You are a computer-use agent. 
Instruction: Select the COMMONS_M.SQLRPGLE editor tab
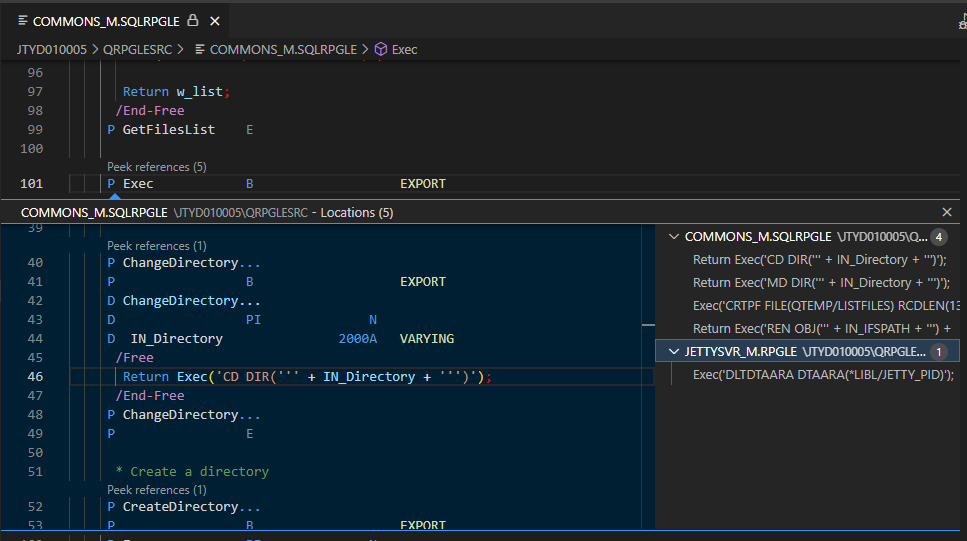point(108,20)
